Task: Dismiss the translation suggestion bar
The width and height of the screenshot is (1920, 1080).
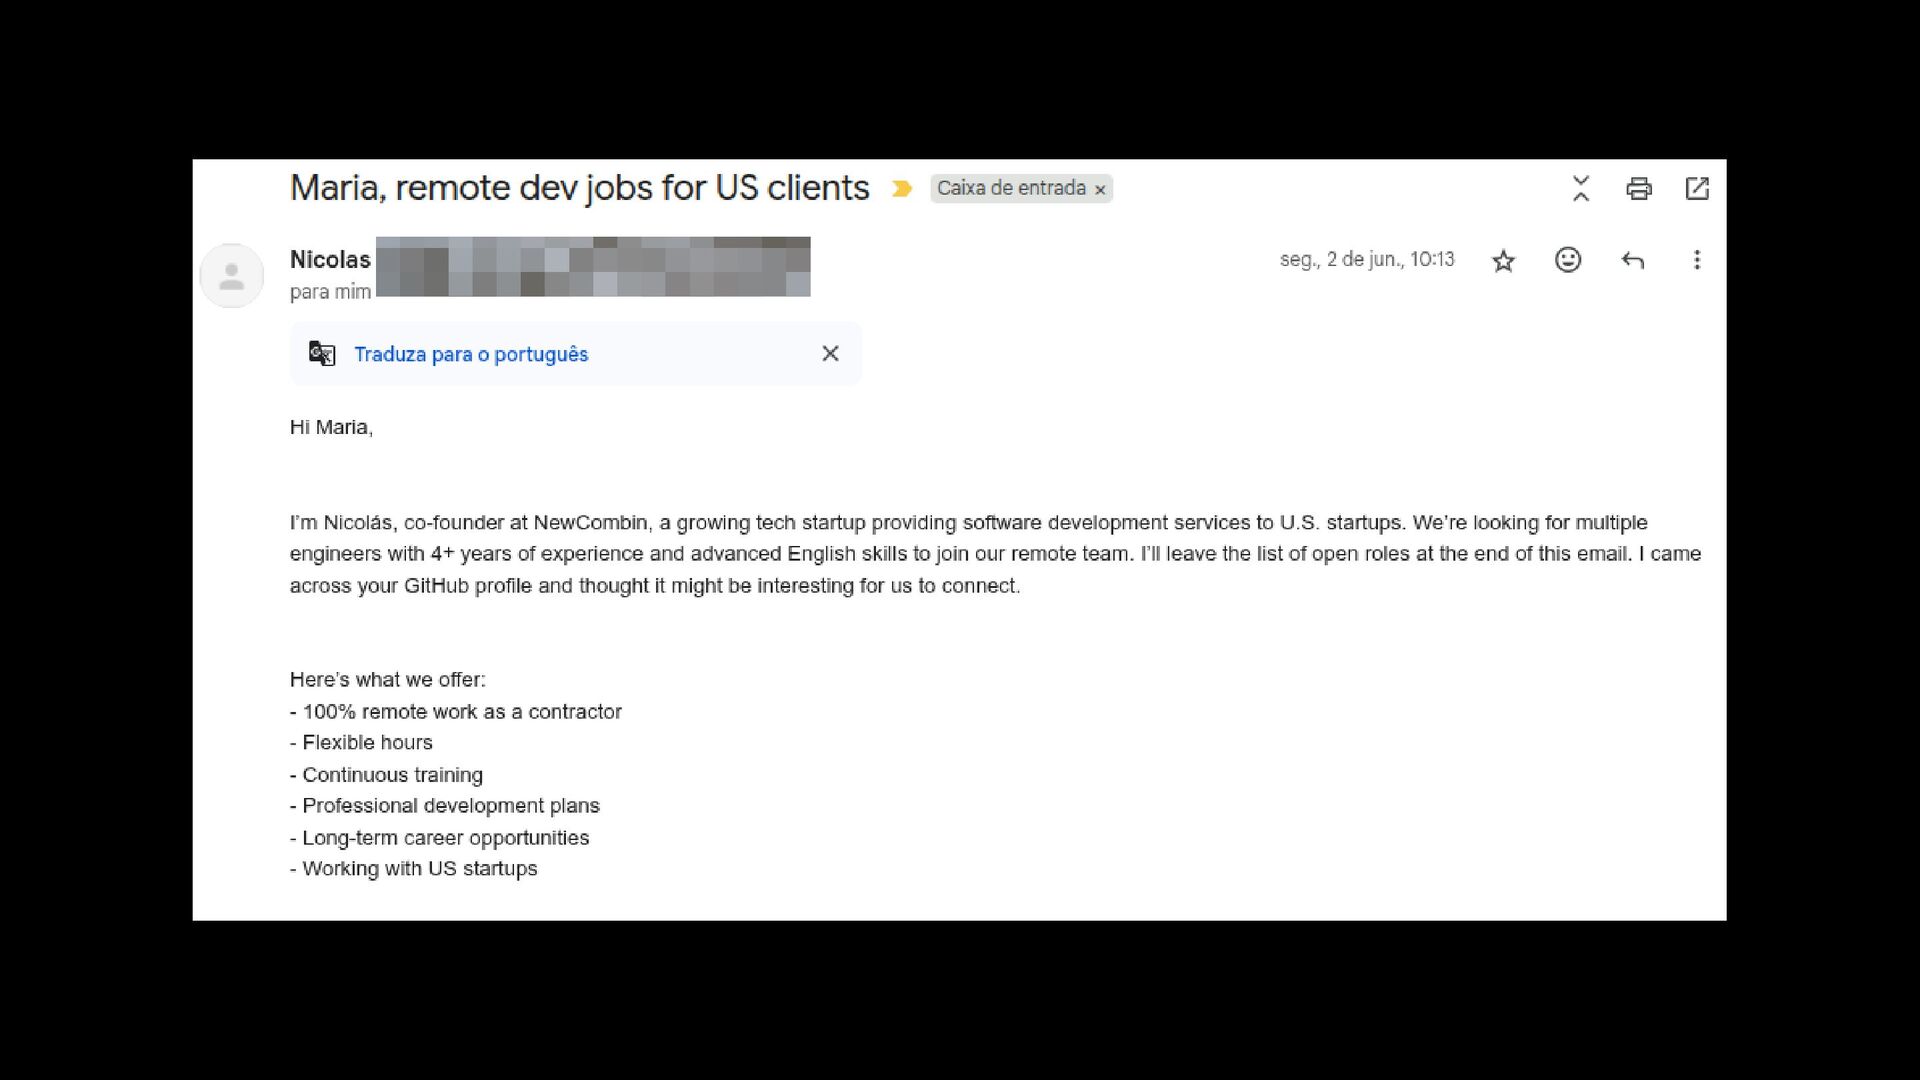Action: tap(830, 353)
